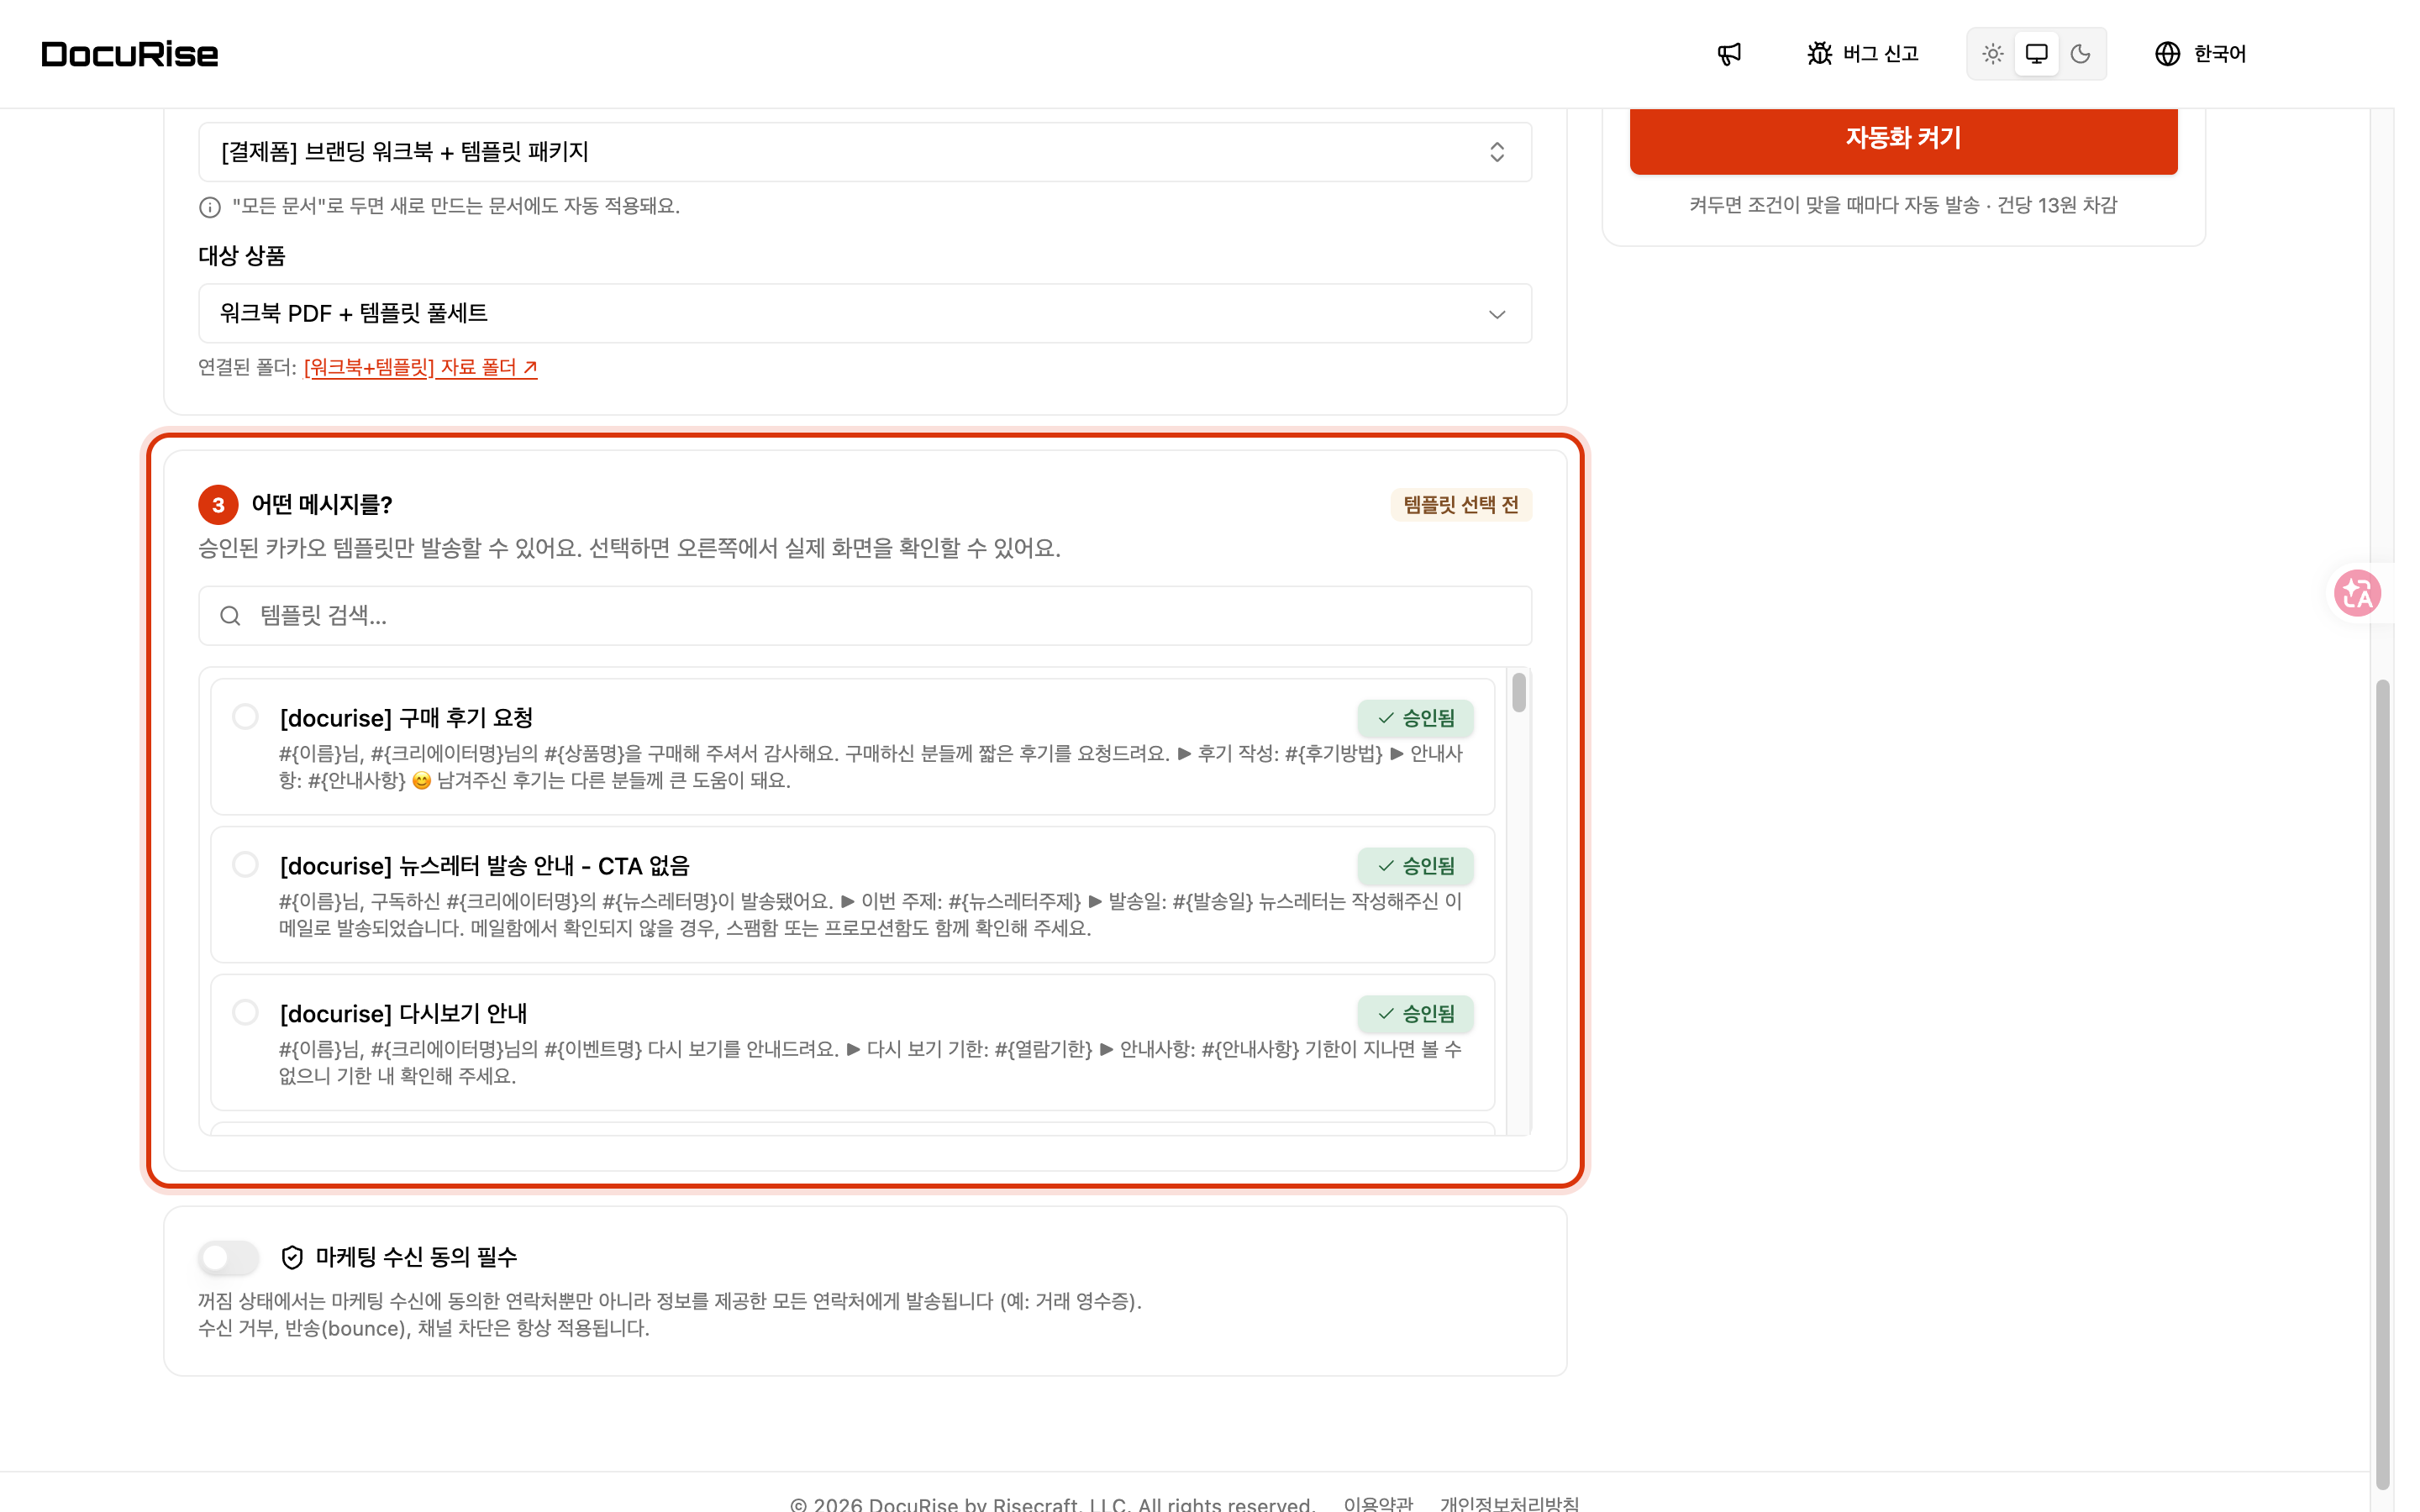The width and height of the screenshot is (2420, 1512).
Task: Open the announcements megaphone icon
Action: [x=1729, y=54]
